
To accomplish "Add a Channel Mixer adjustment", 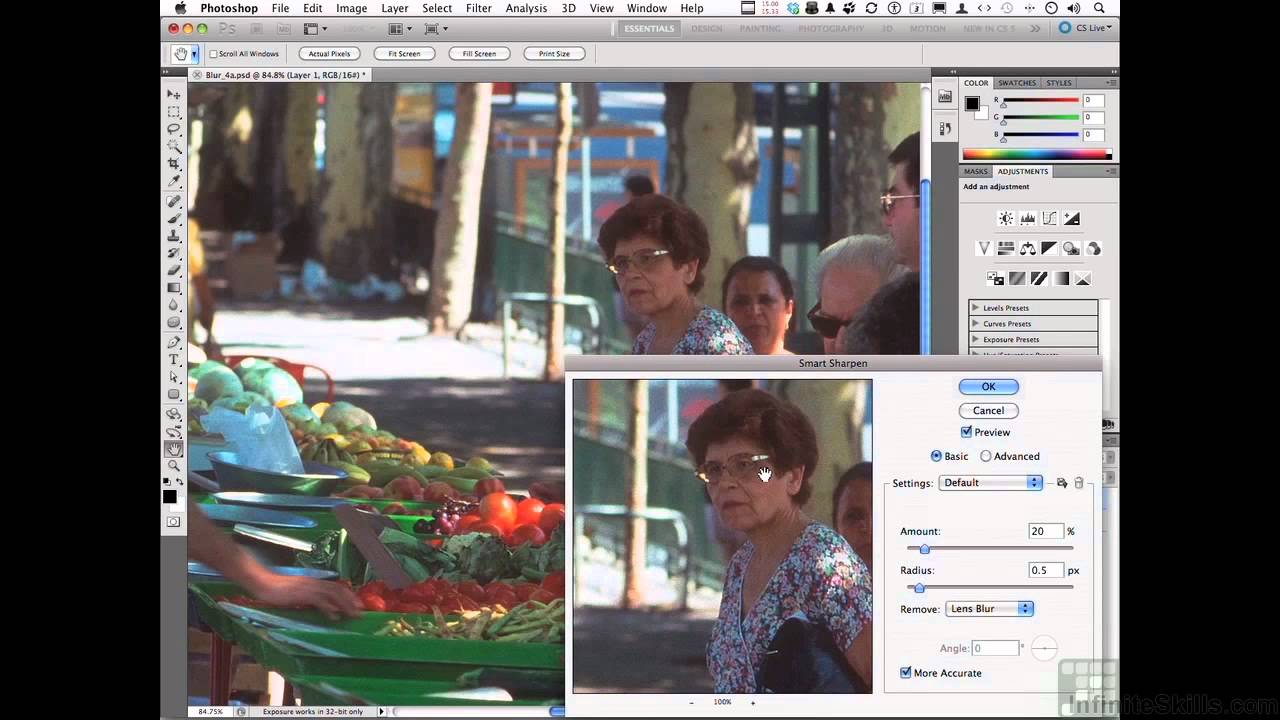I will pyautogui.click(x=1093, y=248).
